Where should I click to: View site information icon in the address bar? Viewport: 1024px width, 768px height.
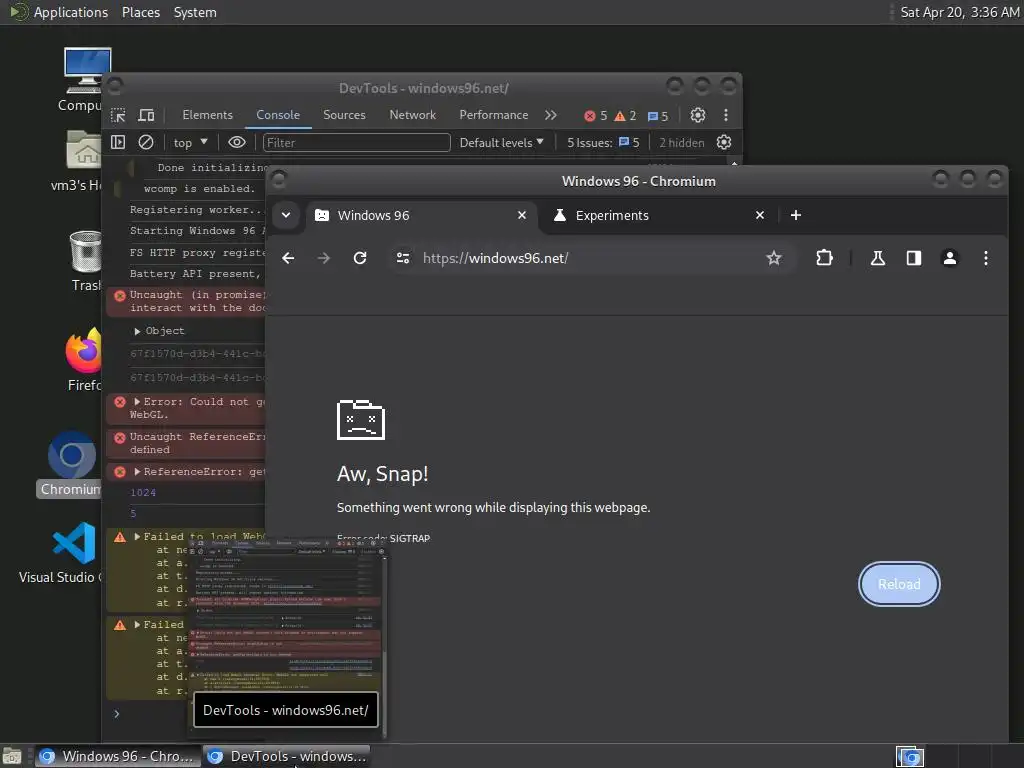click(403, 258)
